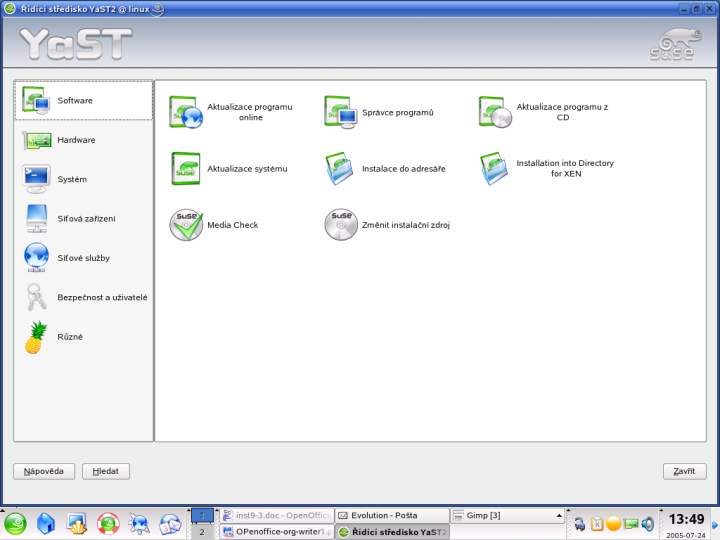Screen dimensions: 720x540
Task: Click the Nápověda help button
Action: [x=44, y=471]
